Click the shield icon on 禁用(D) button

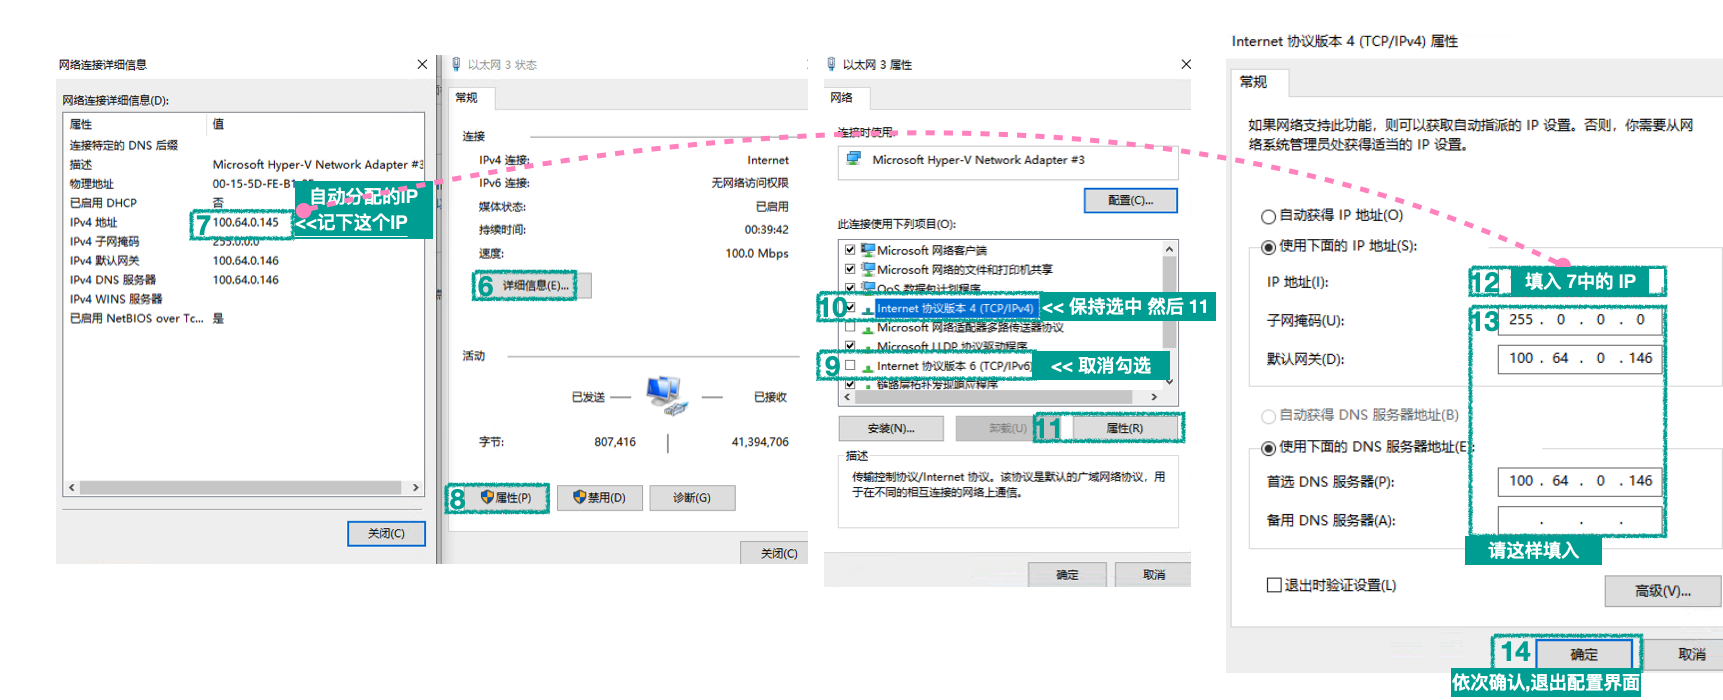[579, 497]
